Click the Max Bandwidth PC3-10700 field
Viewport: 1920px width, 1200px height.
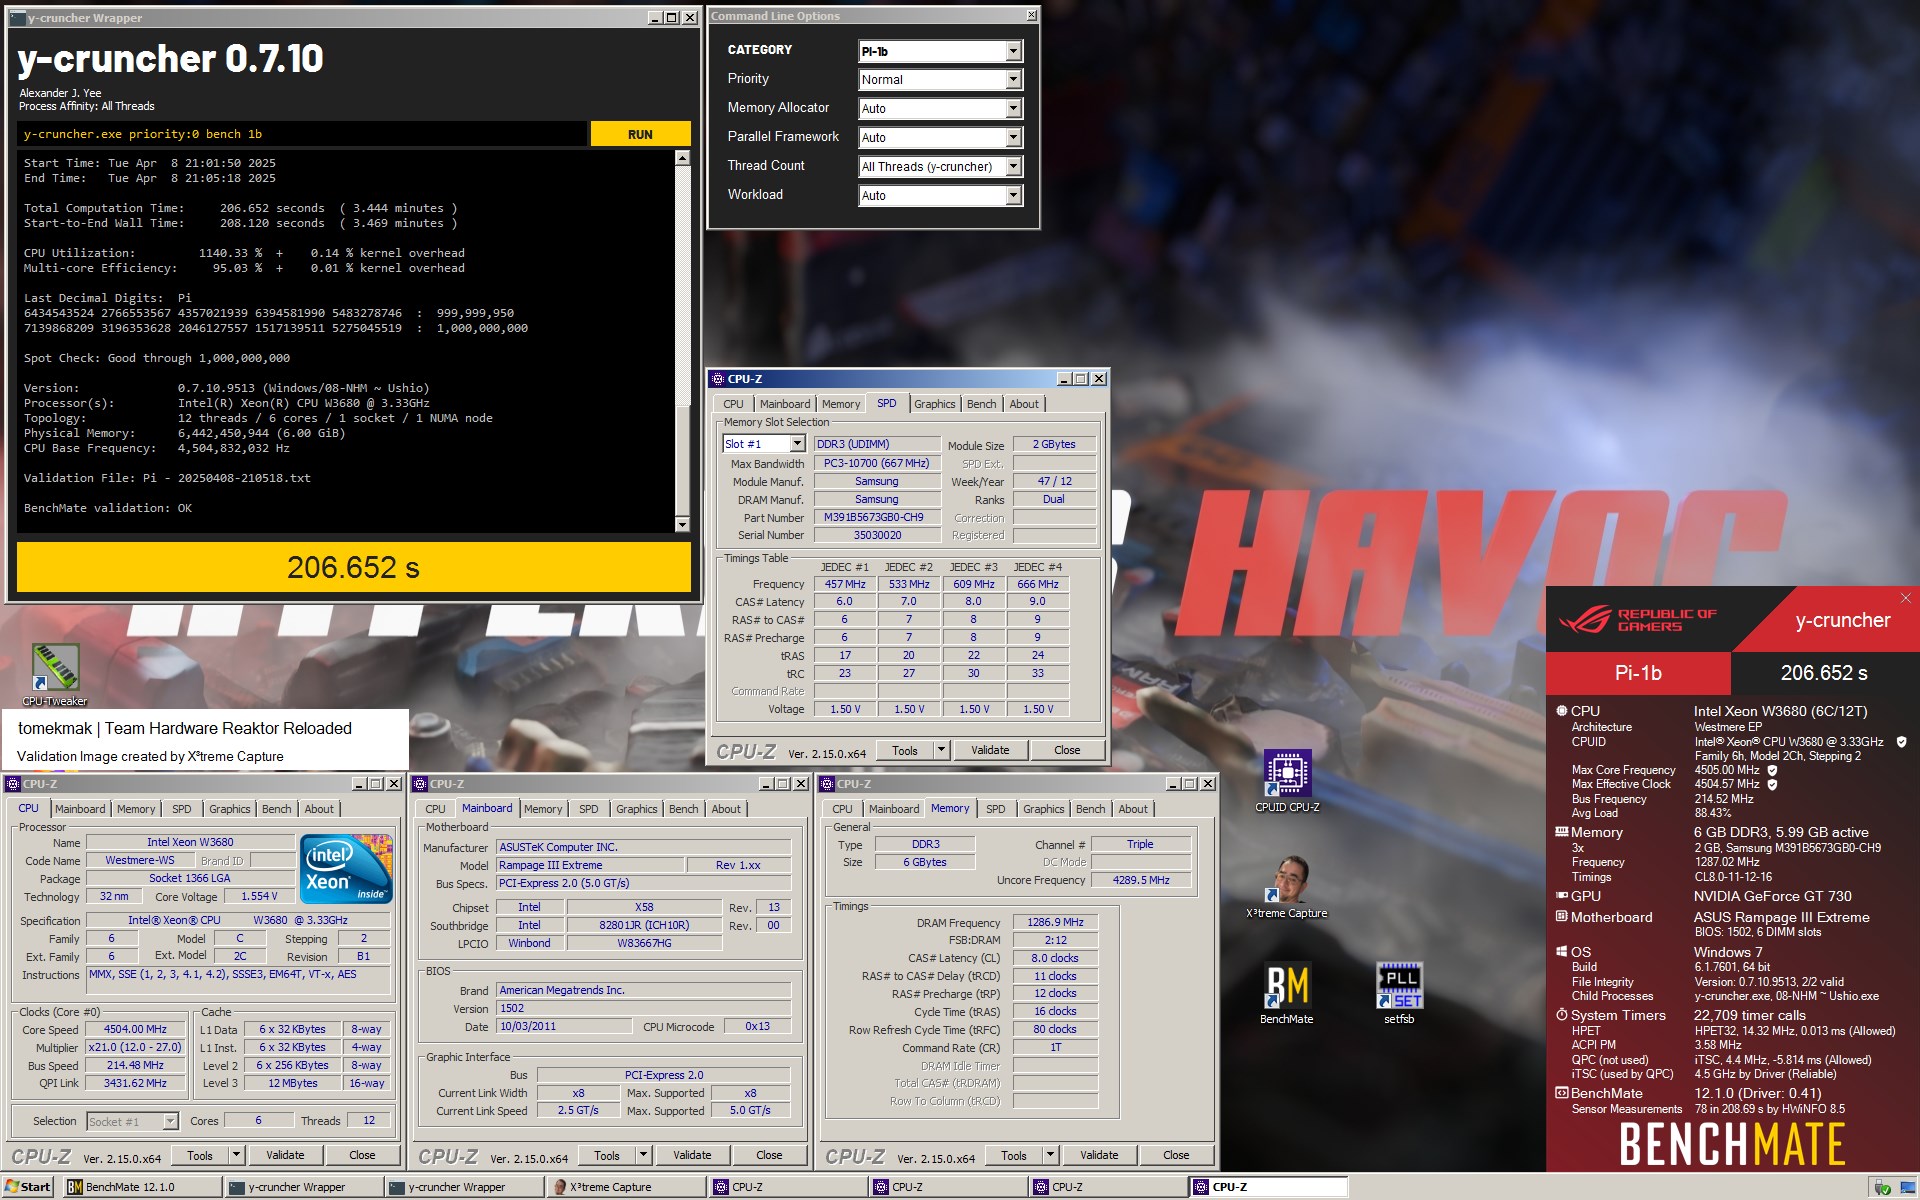[x=876, y=463]
